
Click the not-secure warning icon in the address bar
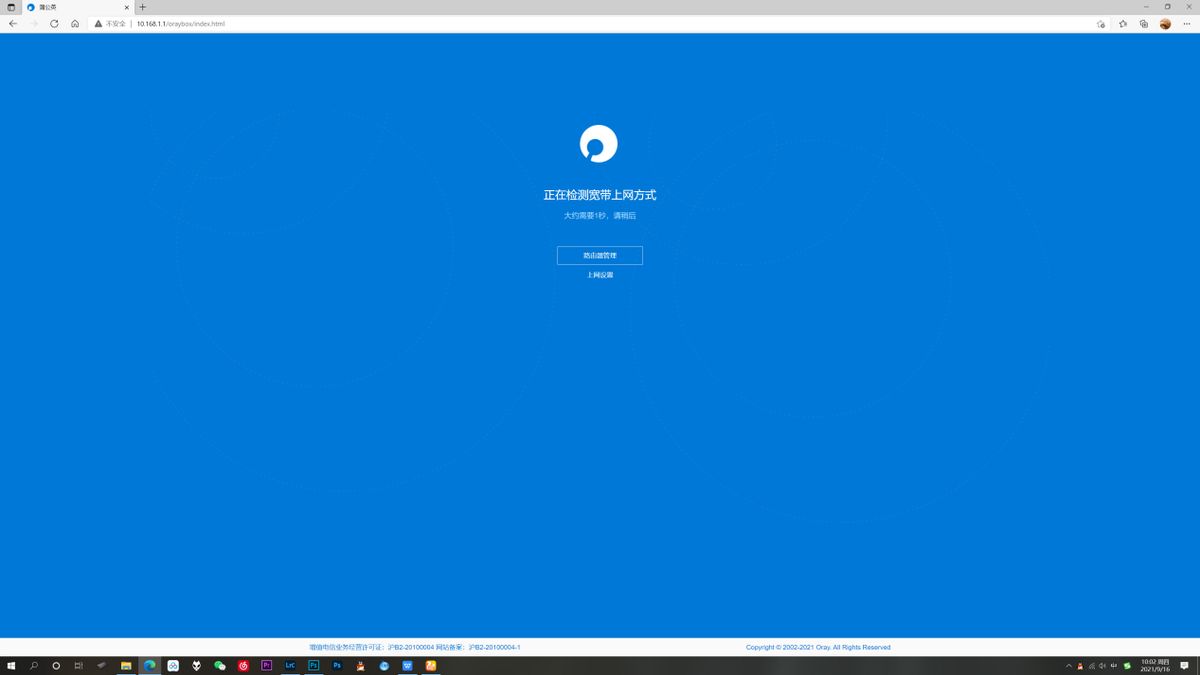pyautogui.click(x=98, y=23)
